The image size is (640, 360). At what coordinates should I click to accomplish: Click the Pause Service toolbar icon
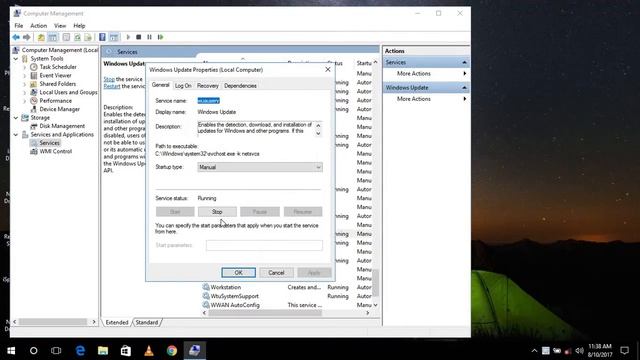pos(149,37)
